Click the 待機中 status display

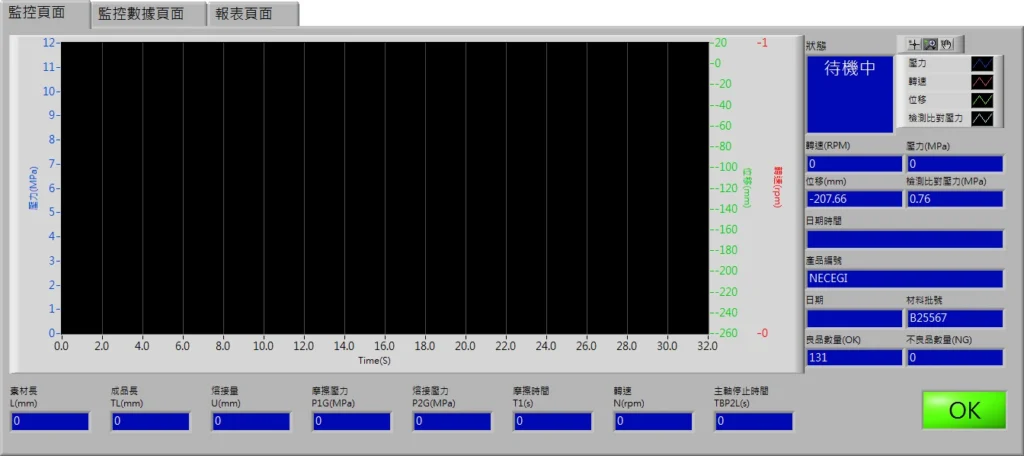(849, 93)
